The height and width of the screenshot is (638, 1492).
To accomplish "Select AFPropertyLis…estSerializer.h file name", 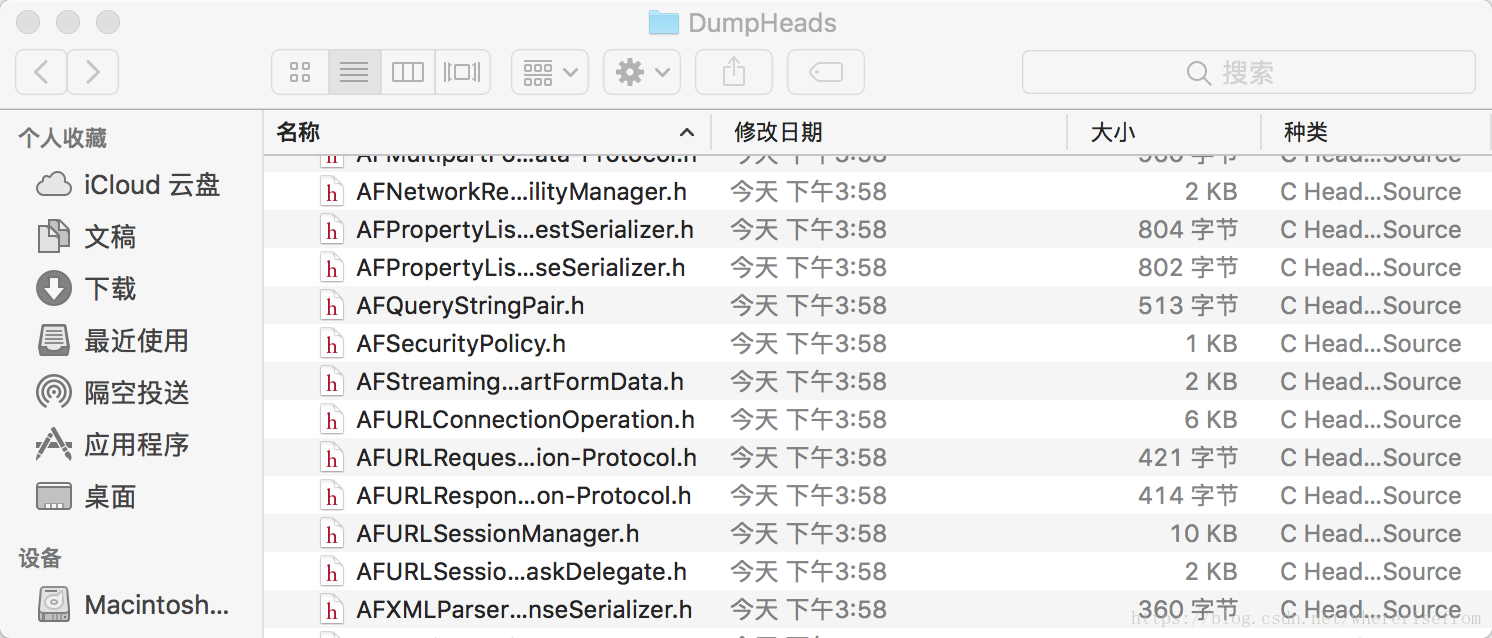I will pyautogui.click(x=525, y=230).
